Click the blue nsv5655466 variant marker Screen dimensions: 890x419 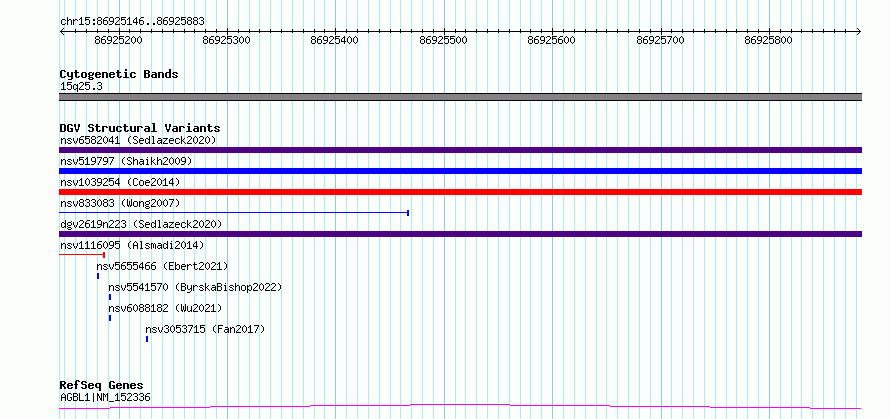[x=98, y=276]
